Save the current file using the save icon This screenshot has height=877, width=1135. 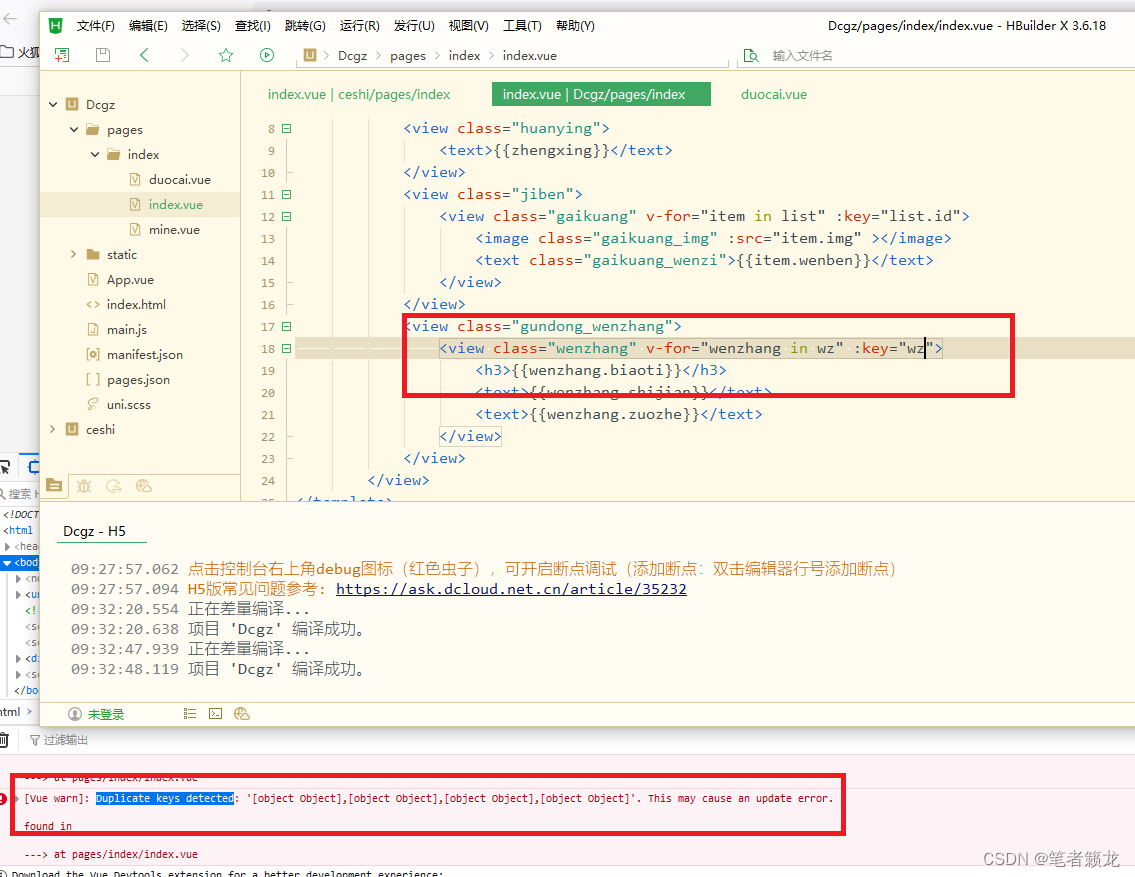click(x=103, y=55)
